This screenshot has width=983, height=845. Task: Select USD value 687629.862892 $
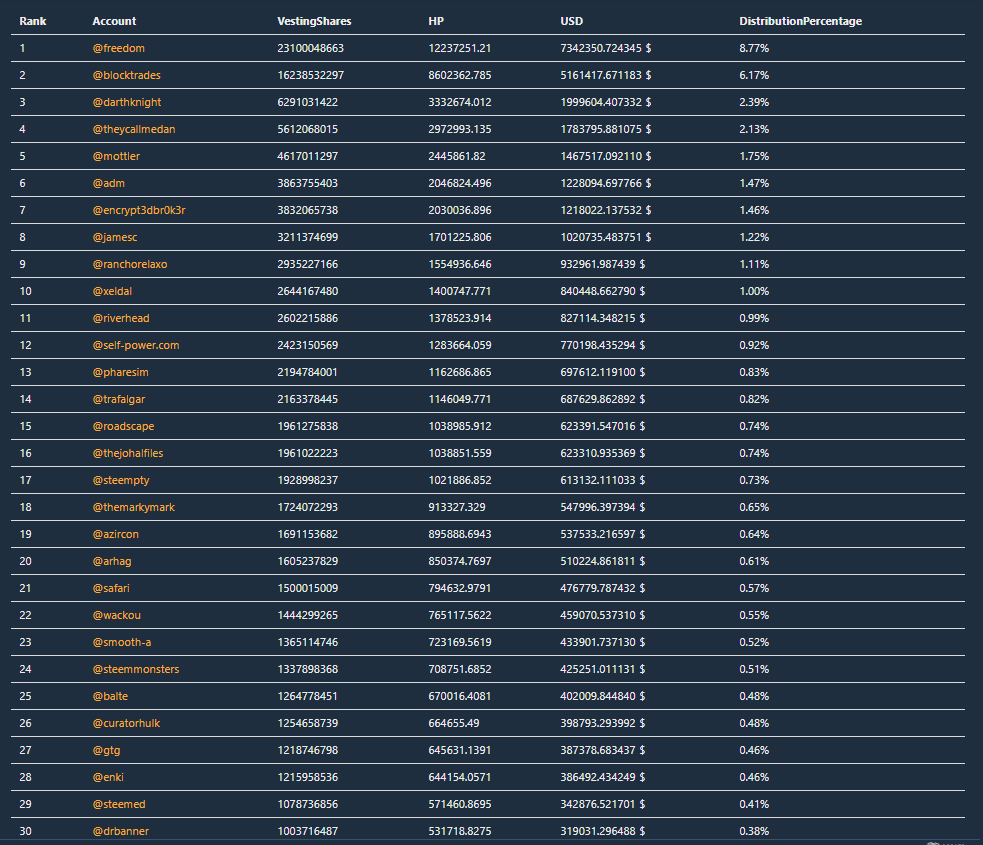coord(602,399)
